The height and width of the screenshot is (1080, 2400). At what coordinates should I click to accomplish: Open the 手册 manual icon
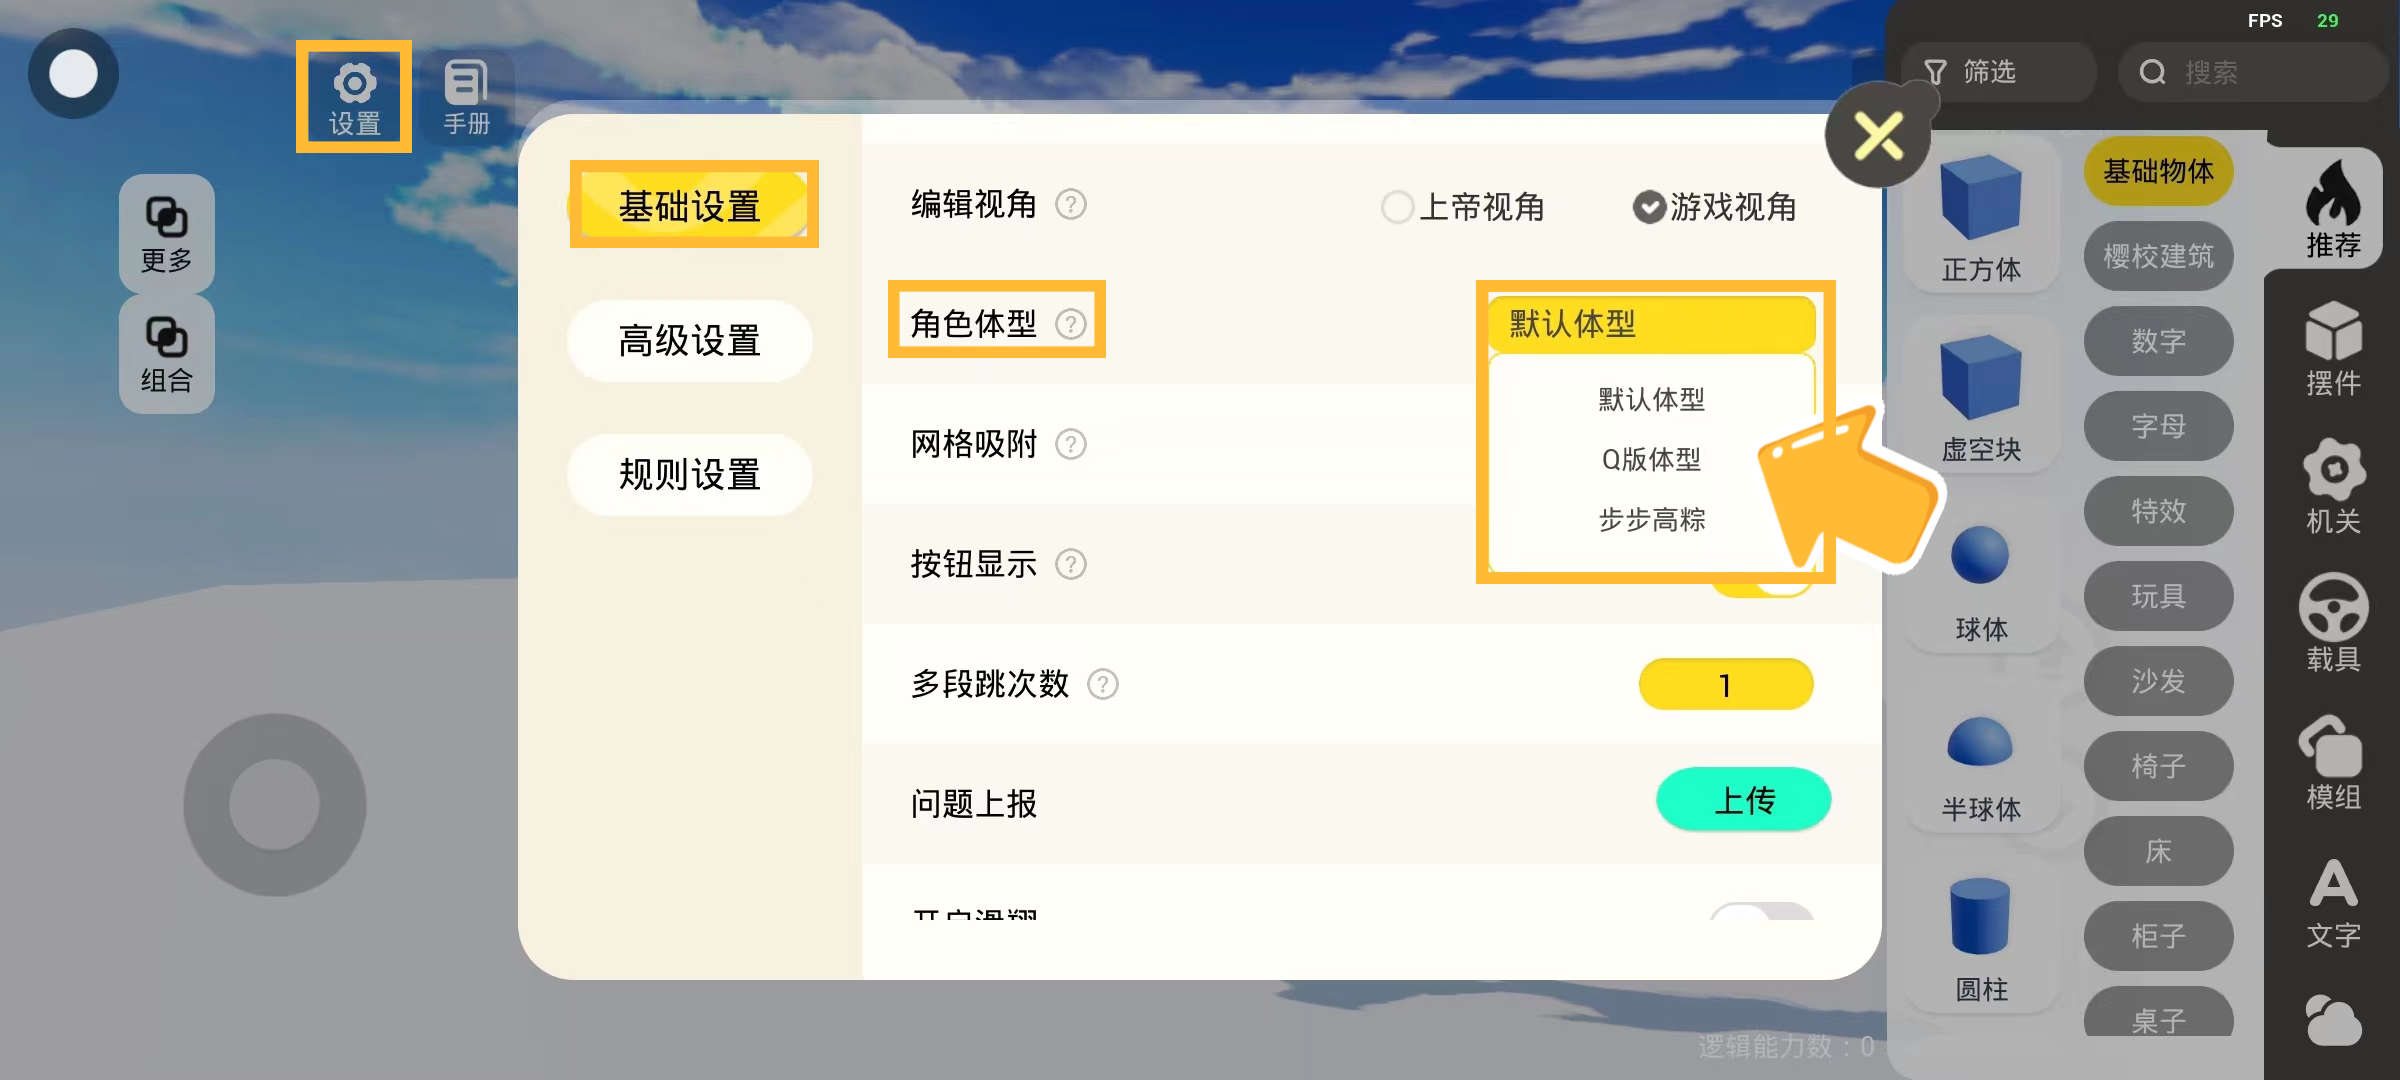[466, 97]
